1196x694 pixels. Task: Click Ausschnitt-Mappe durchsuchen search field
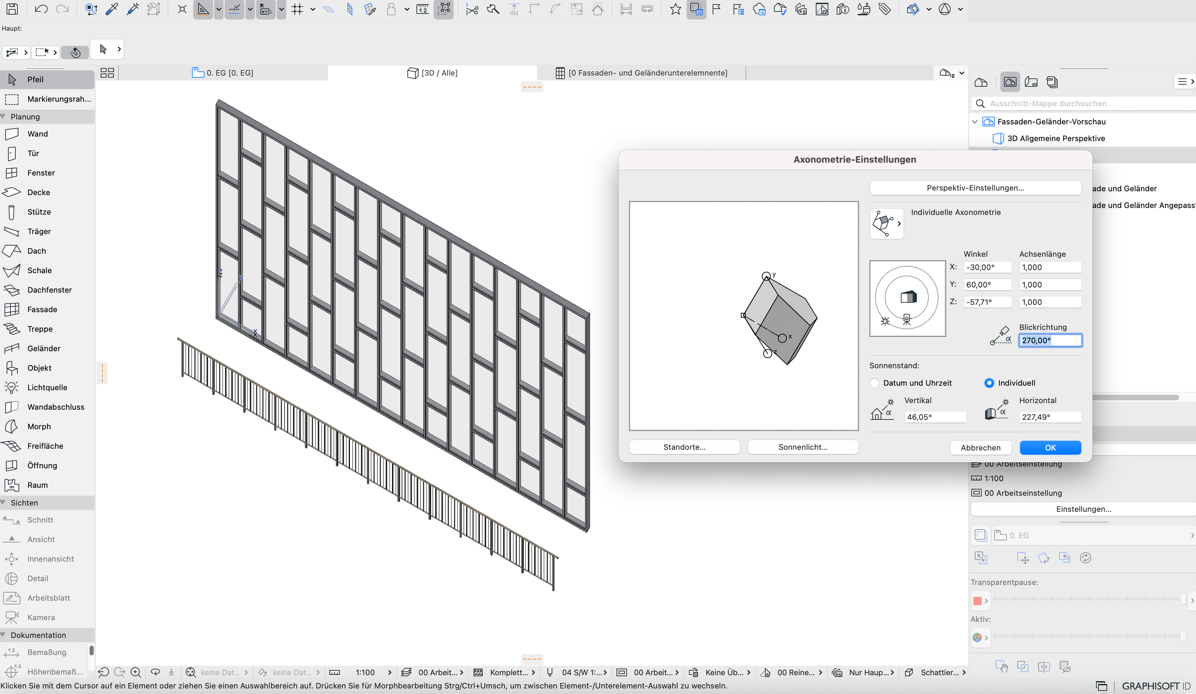click(x=1083, y=103)
